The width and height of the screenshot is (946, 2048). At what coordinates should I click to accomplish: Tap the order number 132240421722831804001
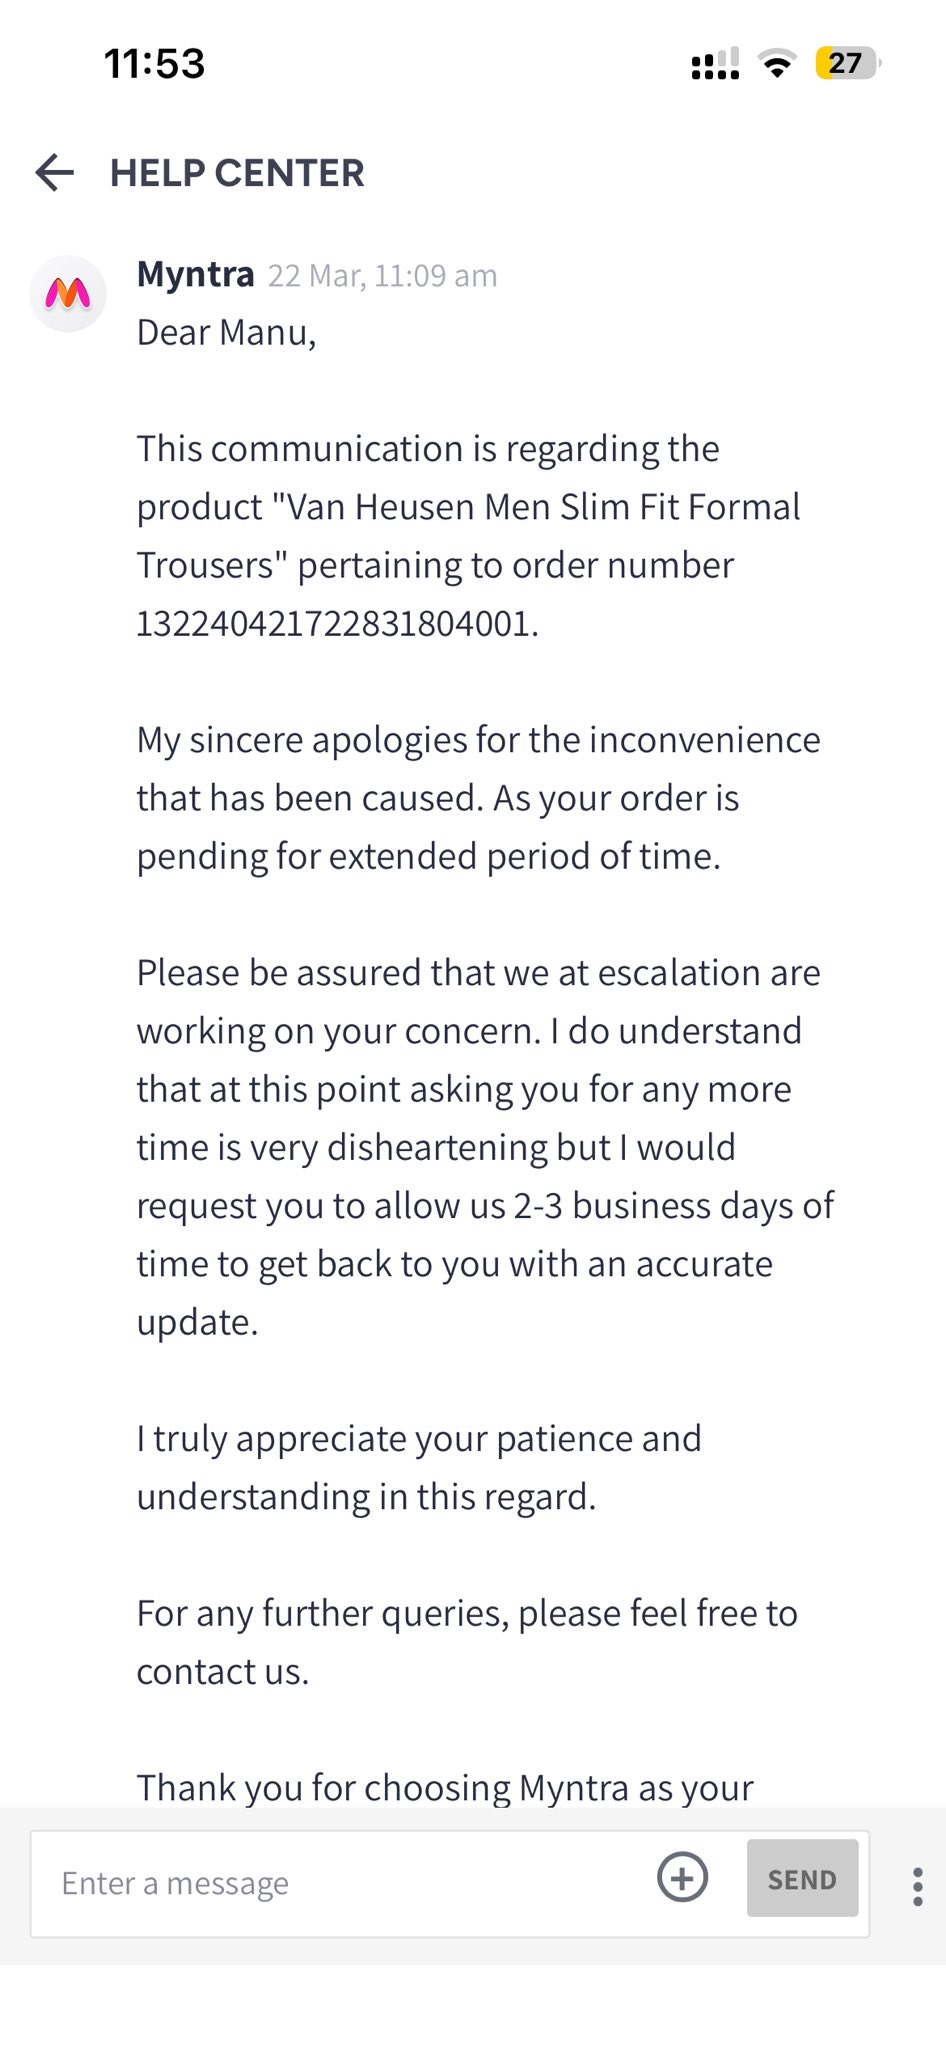coord(337,623)
